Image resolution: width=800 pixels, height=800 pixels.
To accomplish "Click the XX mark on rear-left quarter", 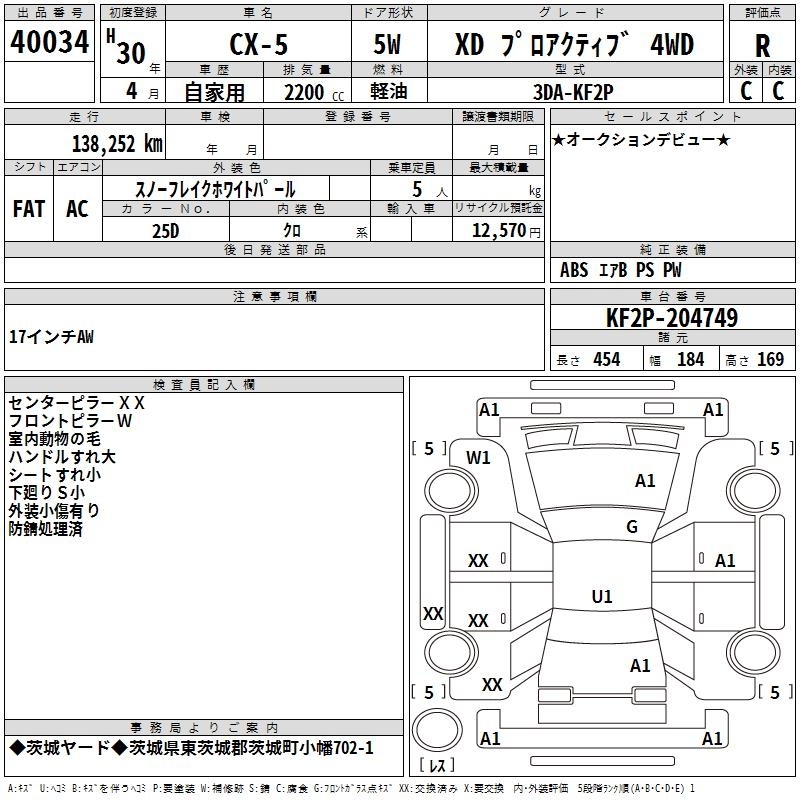I will point(492,684).
